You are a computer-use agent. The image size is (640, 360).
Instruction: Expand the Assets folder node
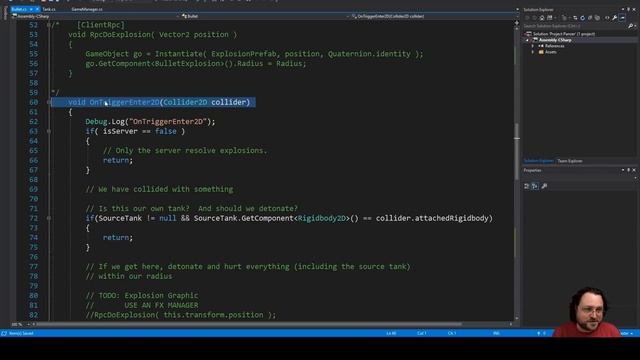click(533, 52)
